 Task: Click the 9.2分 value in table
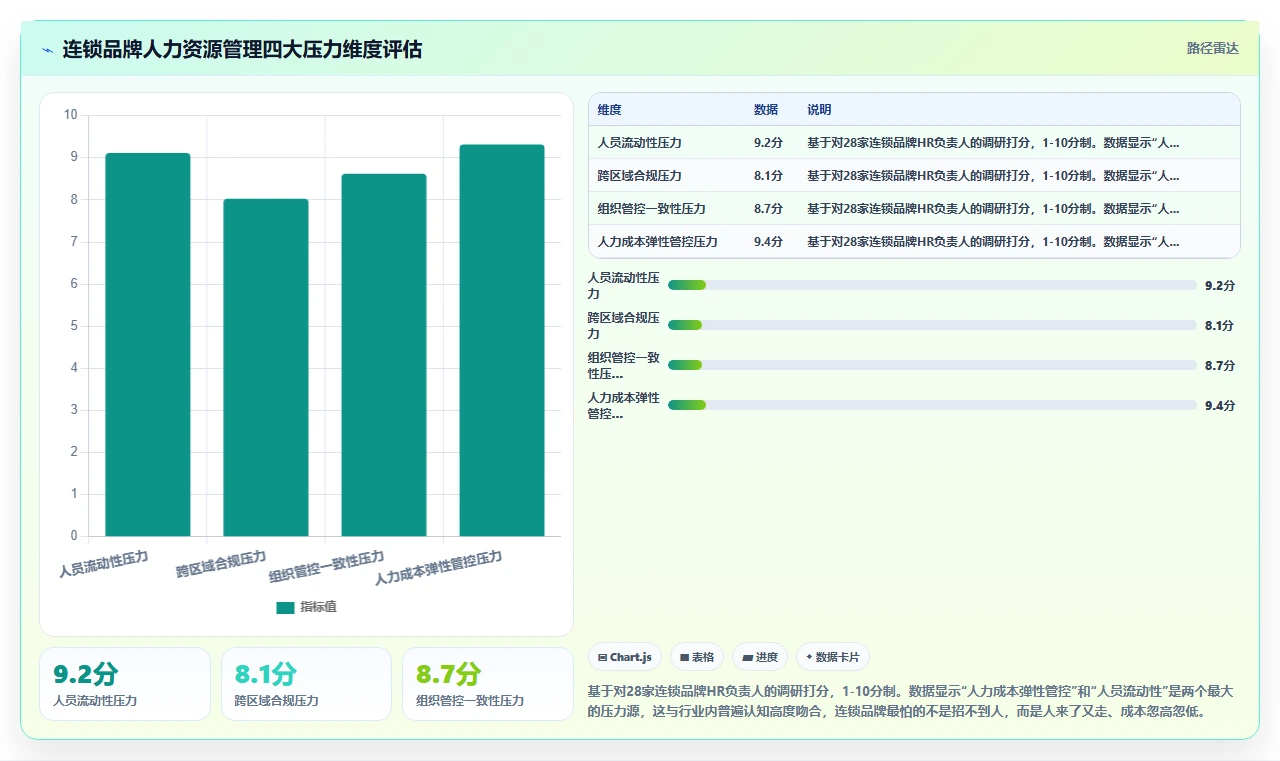pyautogui.click(x=768, y=143)
